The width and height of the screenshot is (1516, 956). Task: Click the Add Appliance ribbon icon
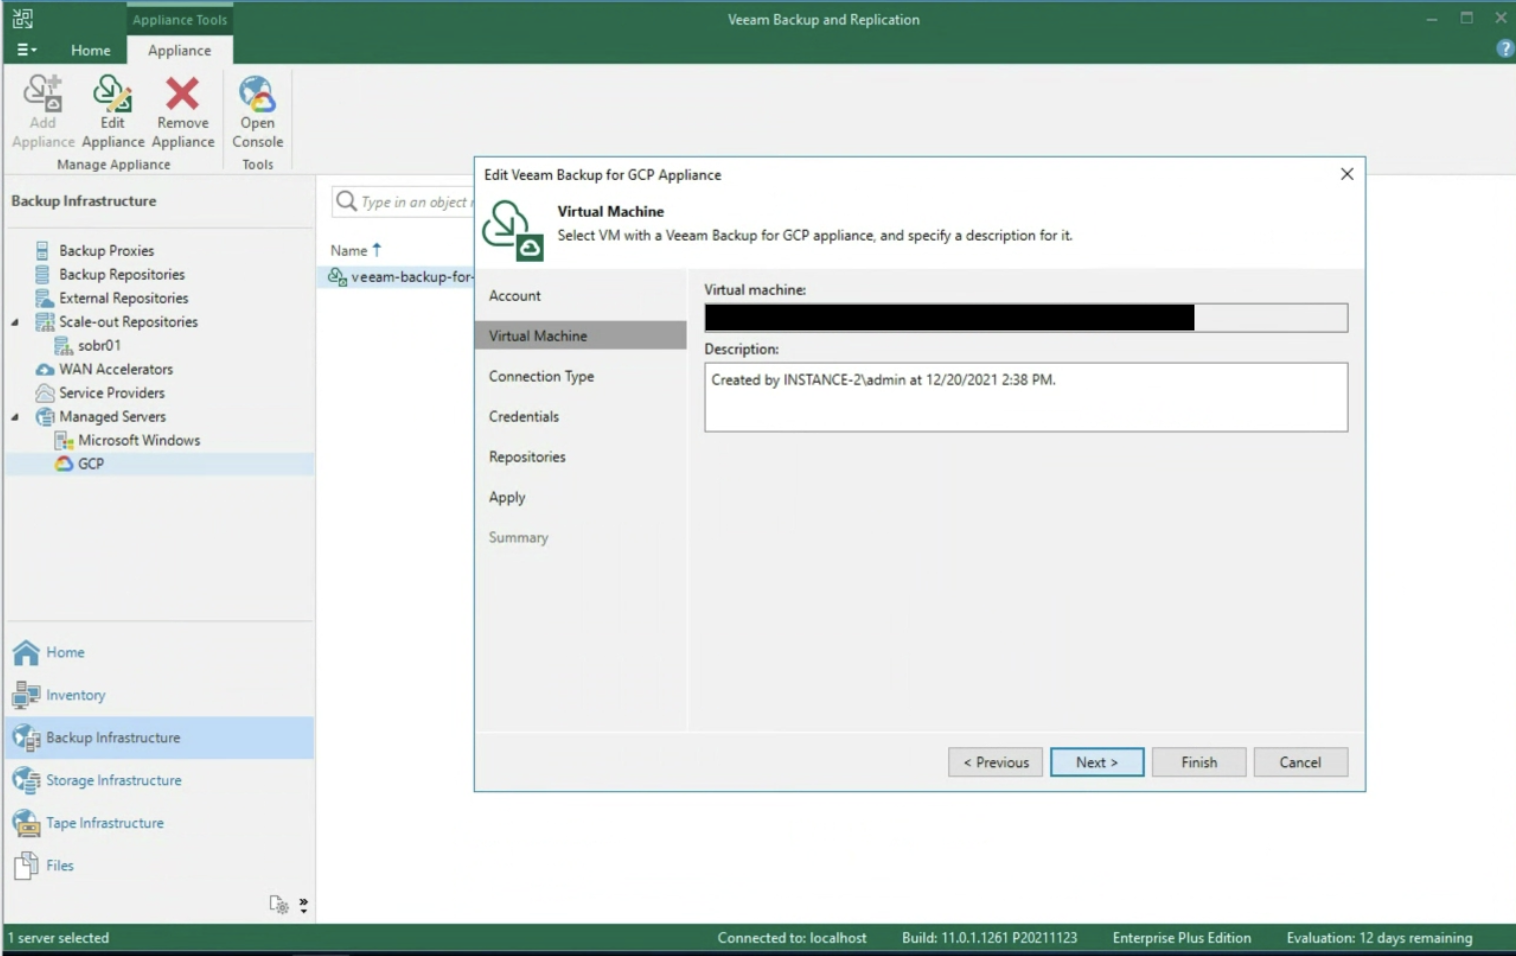click(x=43, y=93)
